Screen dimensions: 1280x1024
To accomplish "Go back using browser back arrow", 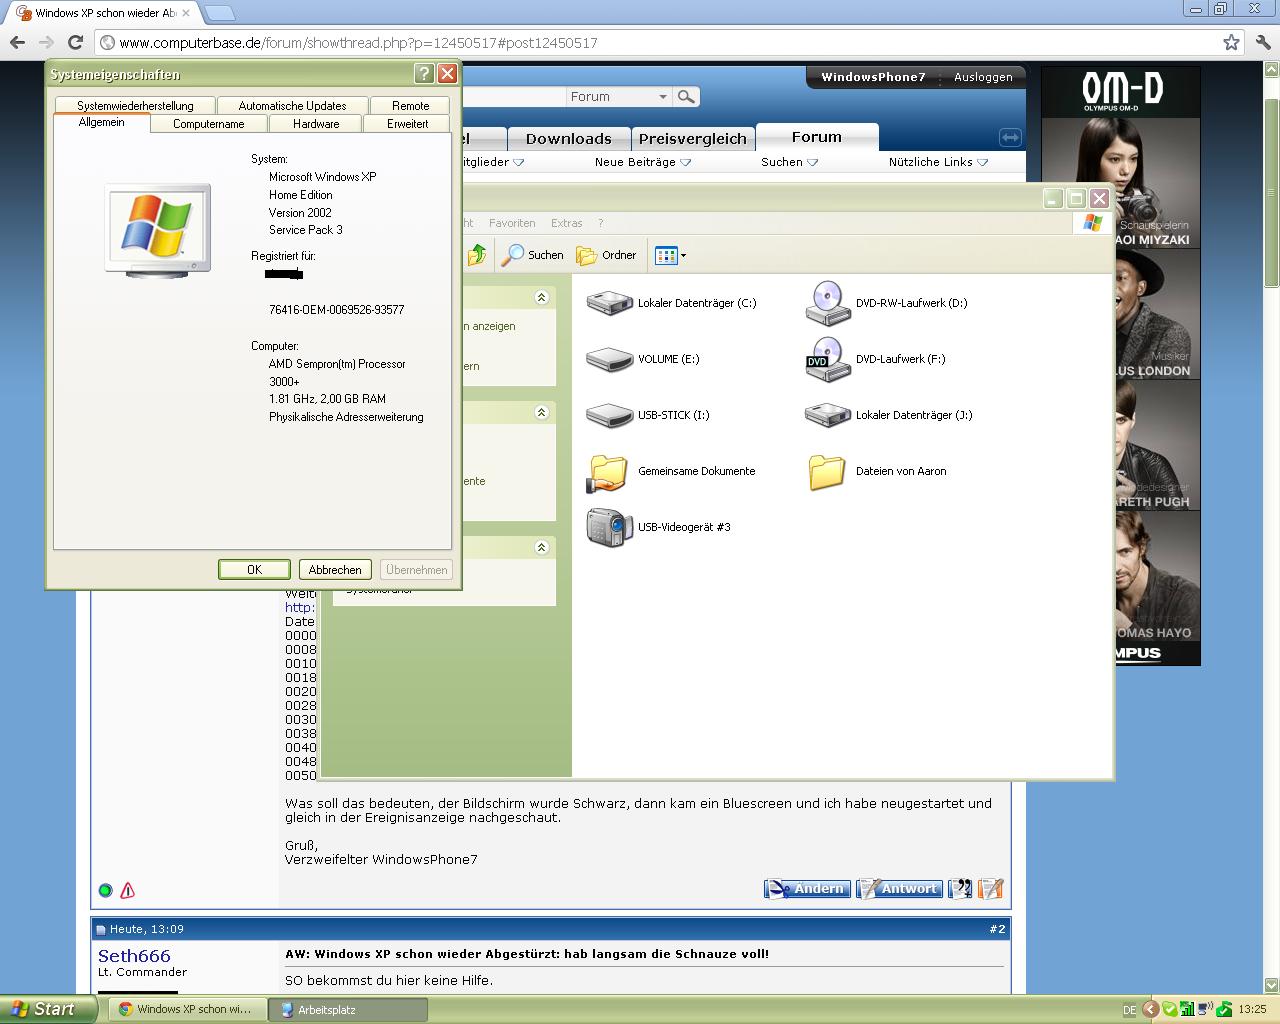I will [17, 42].
